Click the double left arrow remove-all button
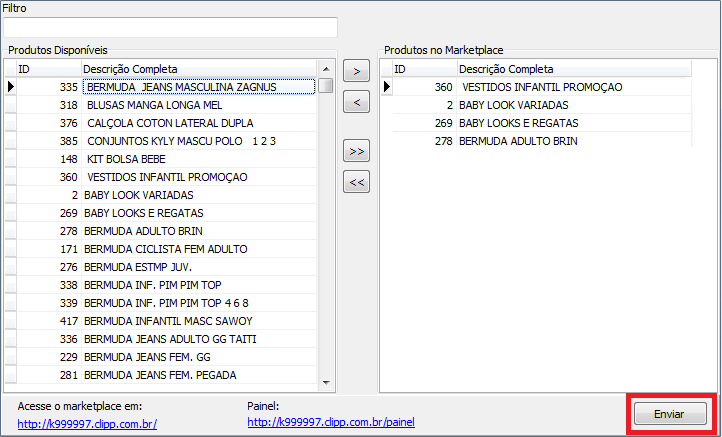This screenshot has height=437, width=722. [357, 182]
